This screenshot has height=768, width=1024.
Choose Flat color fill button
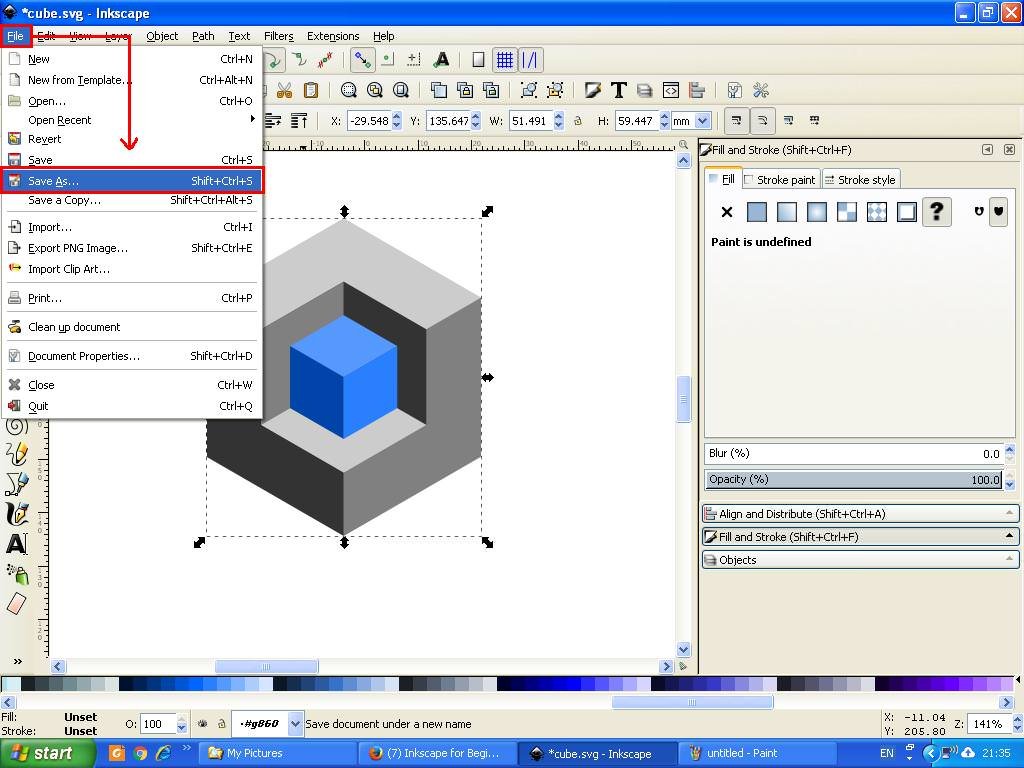click(757, 212)
